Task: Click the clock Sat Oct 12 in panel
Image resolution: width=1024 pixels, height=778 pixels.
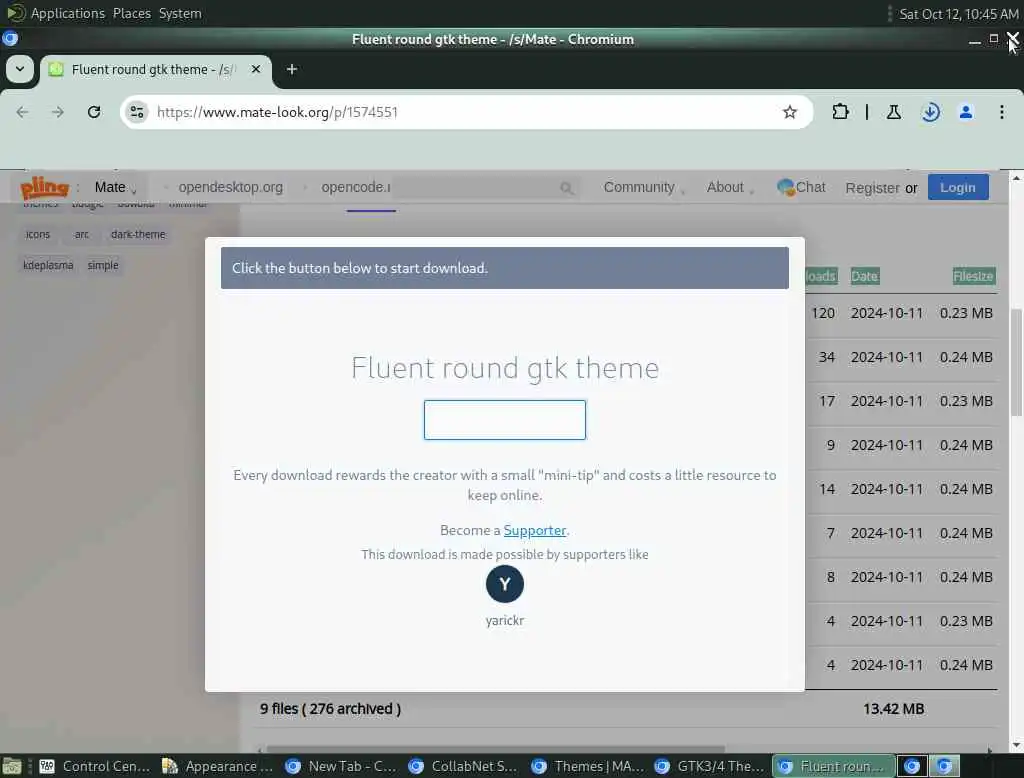Action: click(958, 14)
